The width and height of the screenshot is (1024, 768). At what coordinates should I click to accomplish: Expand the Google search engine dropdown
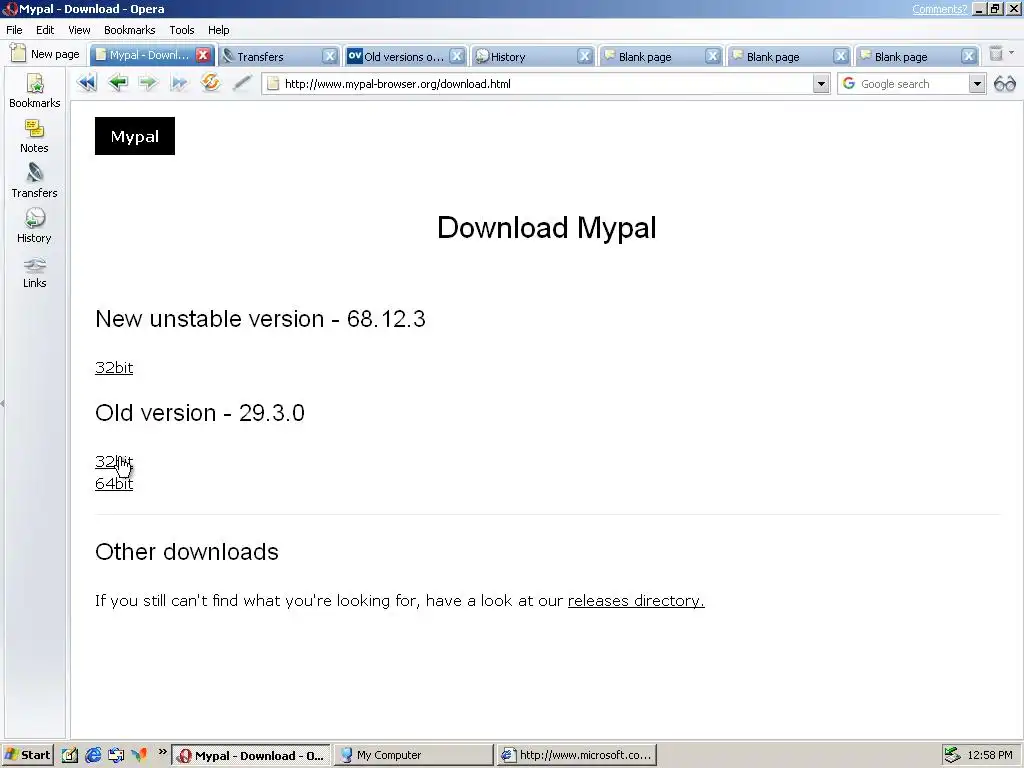976,84
